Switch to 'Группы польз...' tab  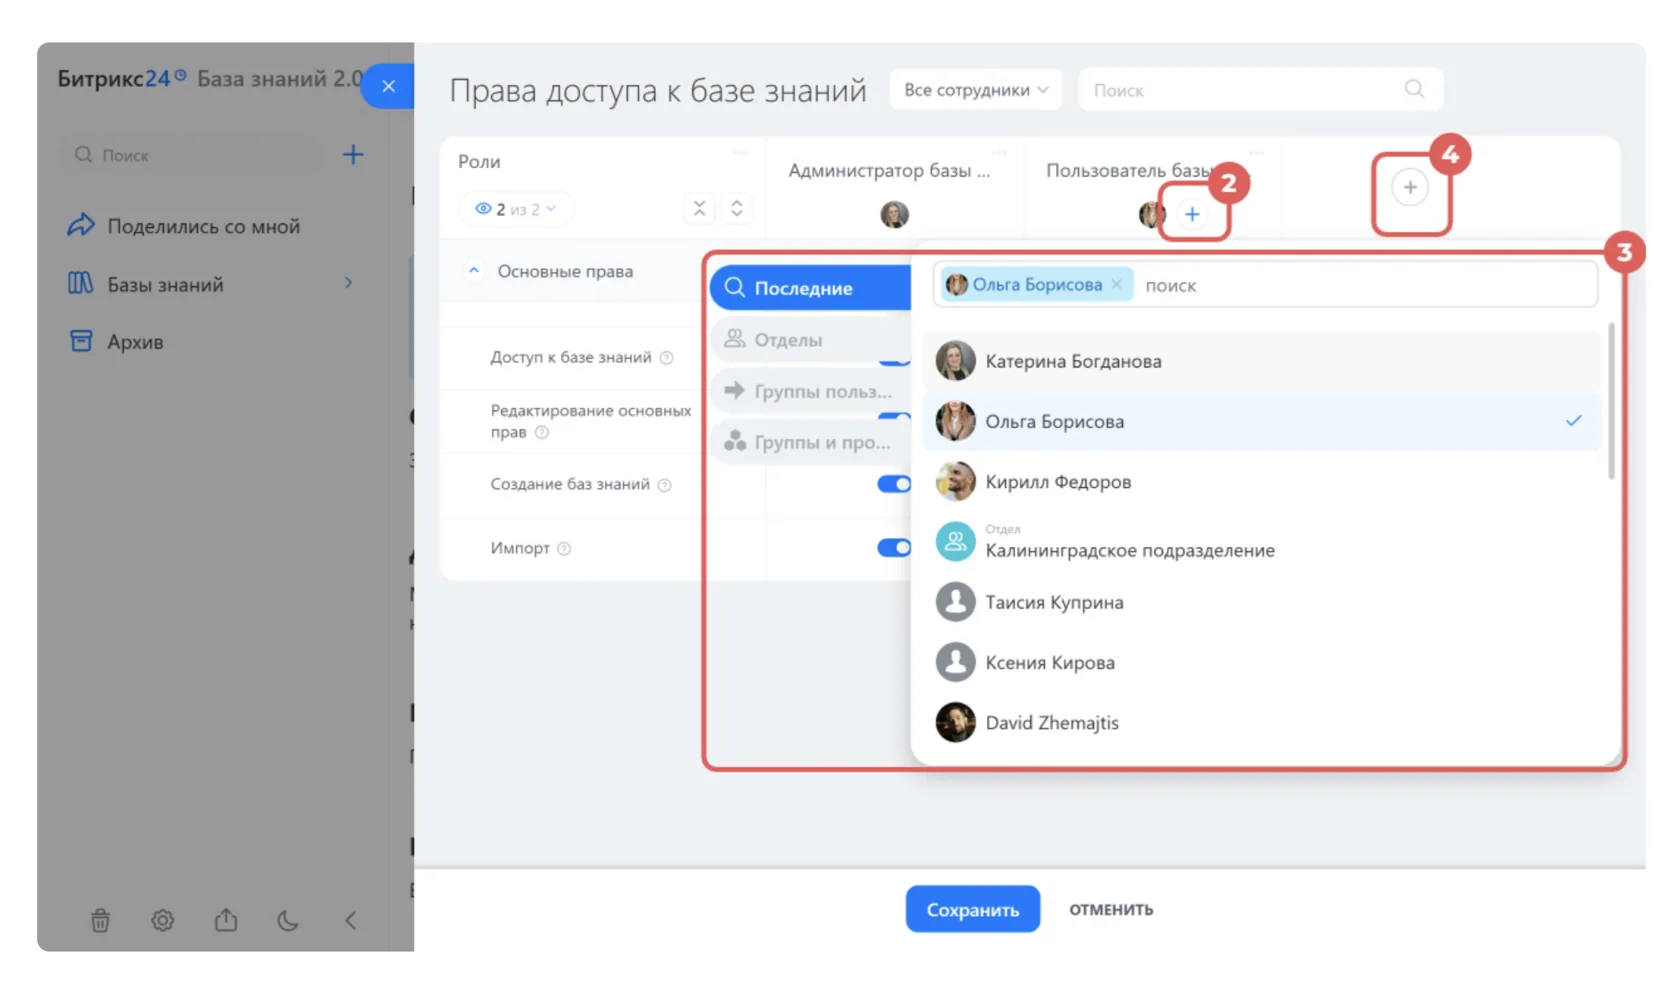(811, 391)
